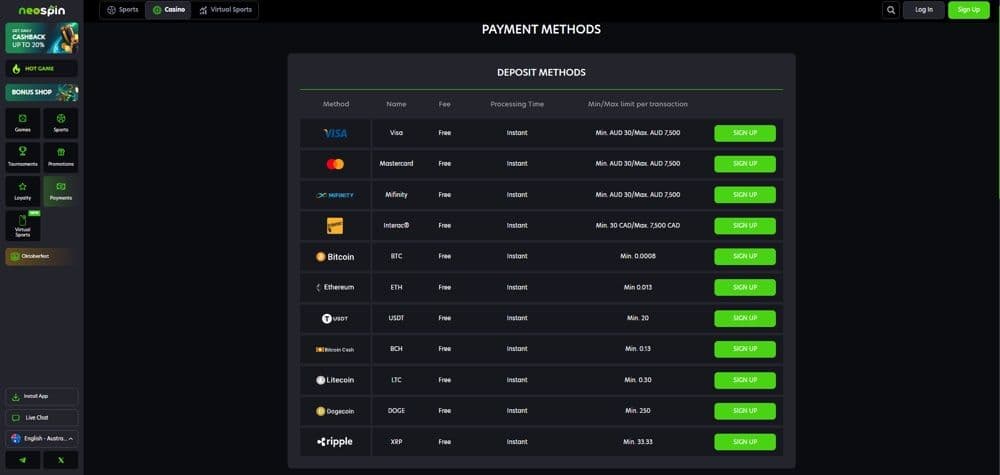Open the Bonus Shop banner
This screenshot has height=475, width=1000.
coord(41,92)
